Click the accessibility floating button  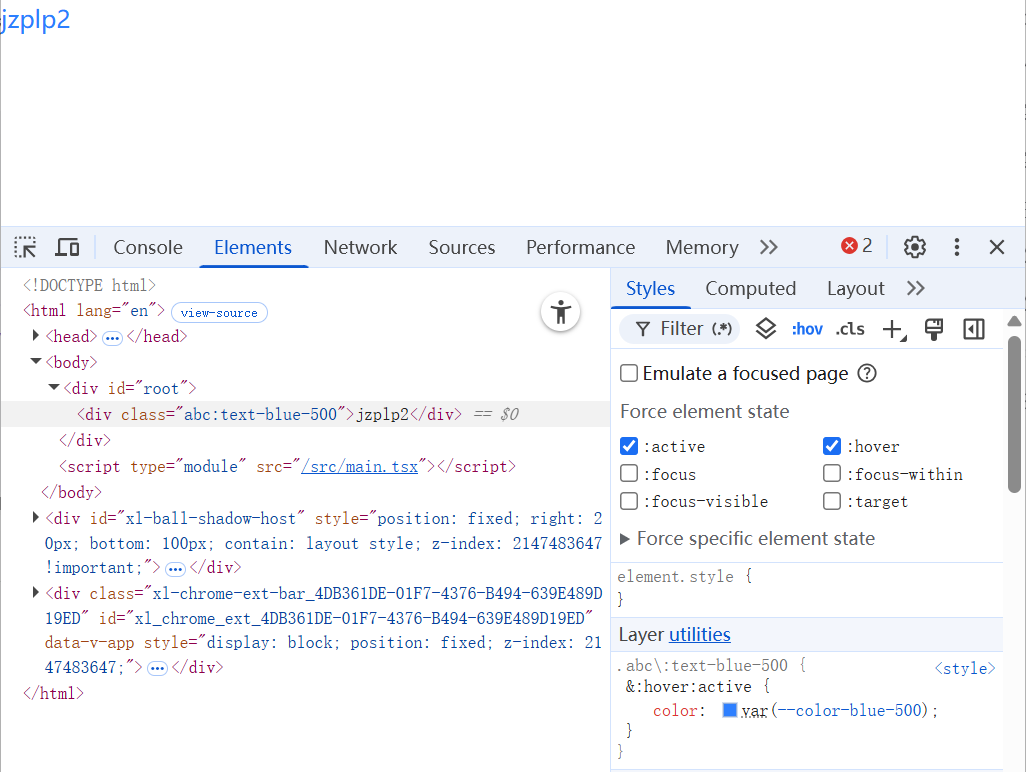tap(561, 311)
